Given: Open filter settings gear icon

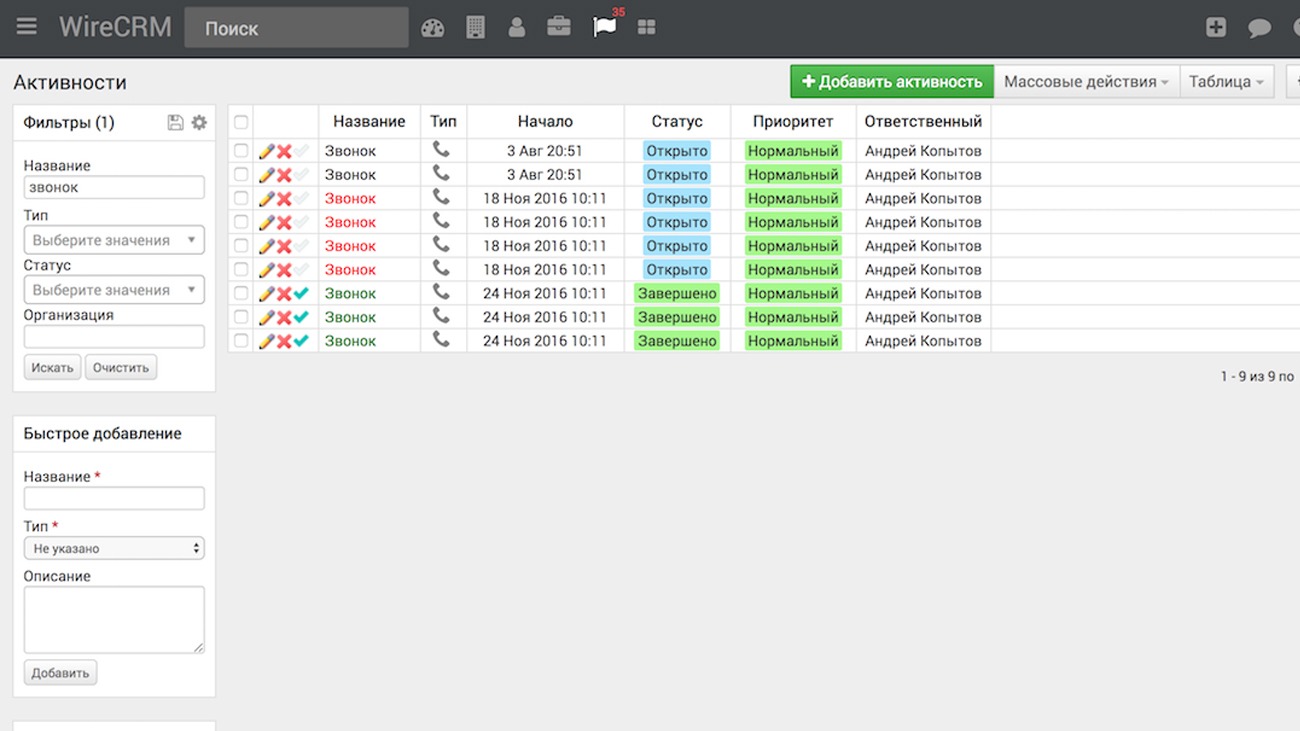Looking at the screenshot, I should [x=199, y=122].
